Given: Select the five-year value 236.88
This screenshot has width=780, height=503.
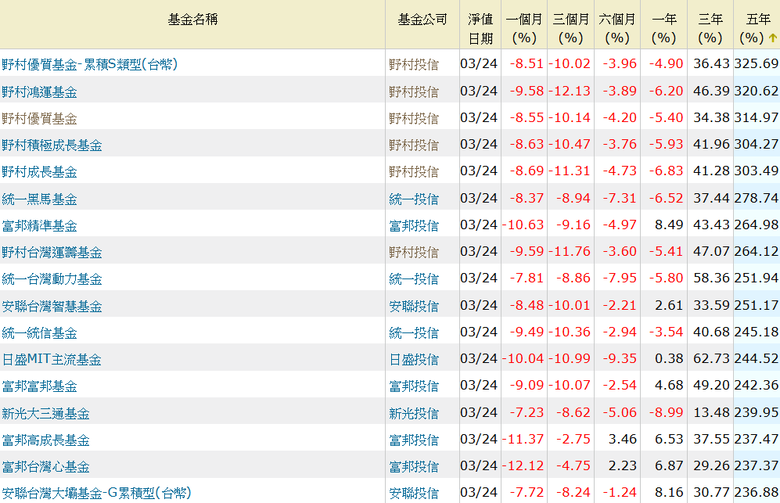Looking at the screenshot, I should coord(756,493).
